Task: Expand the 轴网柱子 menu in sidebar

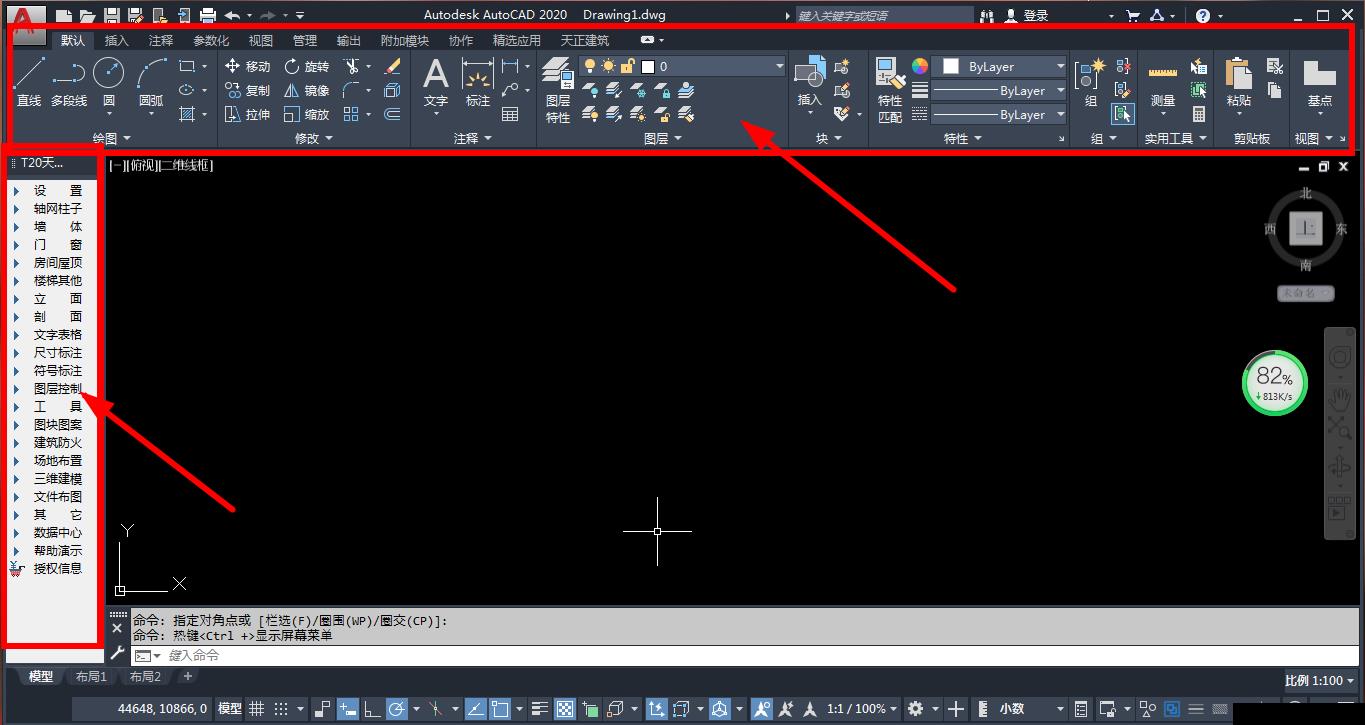Action: coord(57,209)
